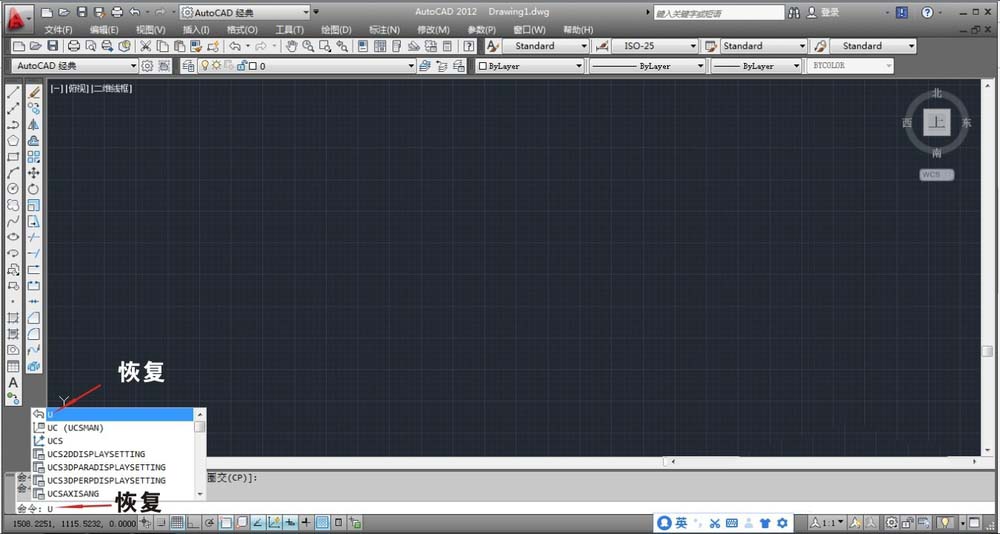The height and width of the screenshot is (534, 1000).
Task: Click the binoculars search icon
Action: [794, 12]
